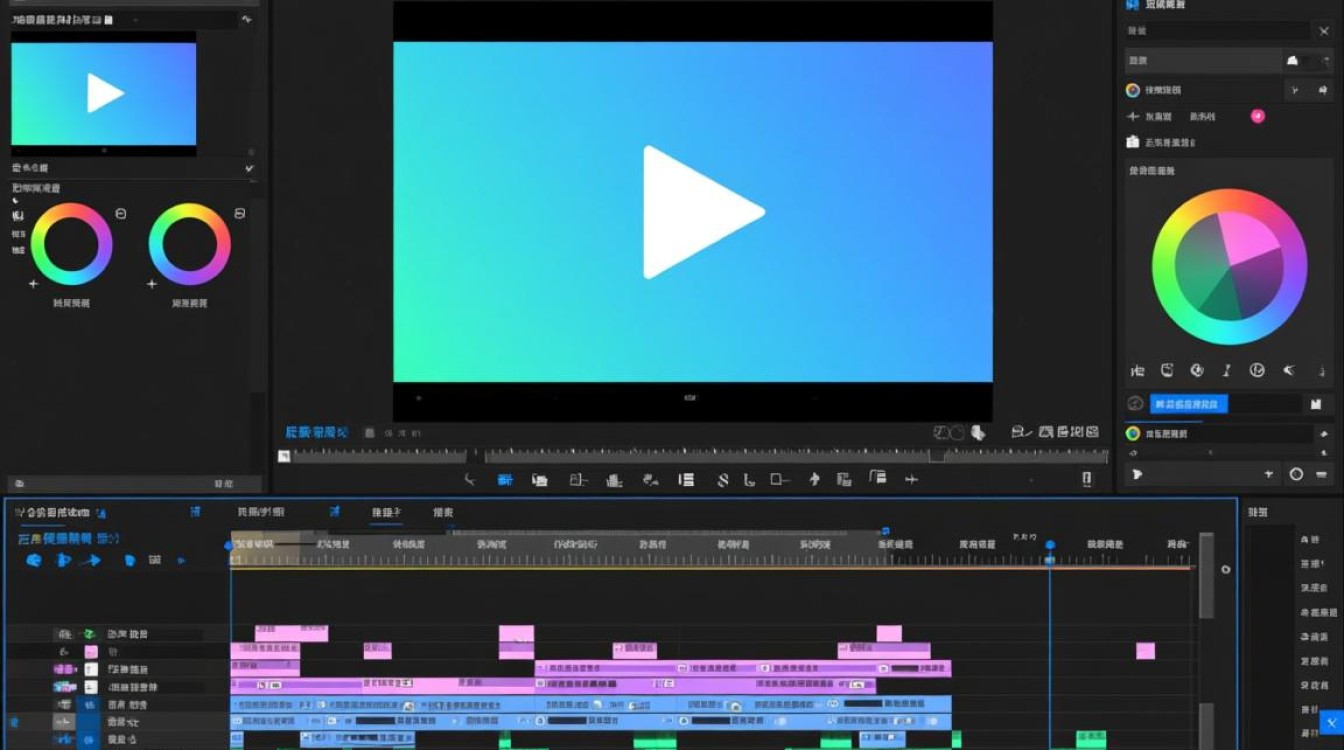
Task: Collapse the chevron below the small preview thumbnail
Action: click(249, 168)
